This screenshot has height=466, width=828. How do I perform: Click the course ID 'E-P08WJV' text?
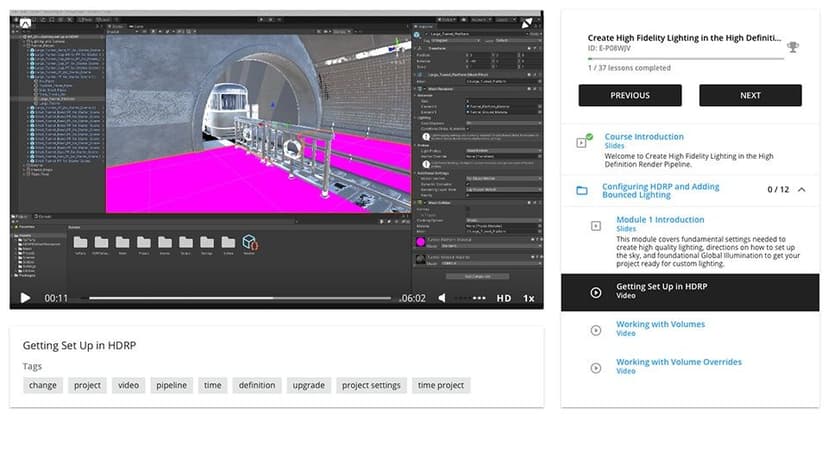click(x=609, y=48)
